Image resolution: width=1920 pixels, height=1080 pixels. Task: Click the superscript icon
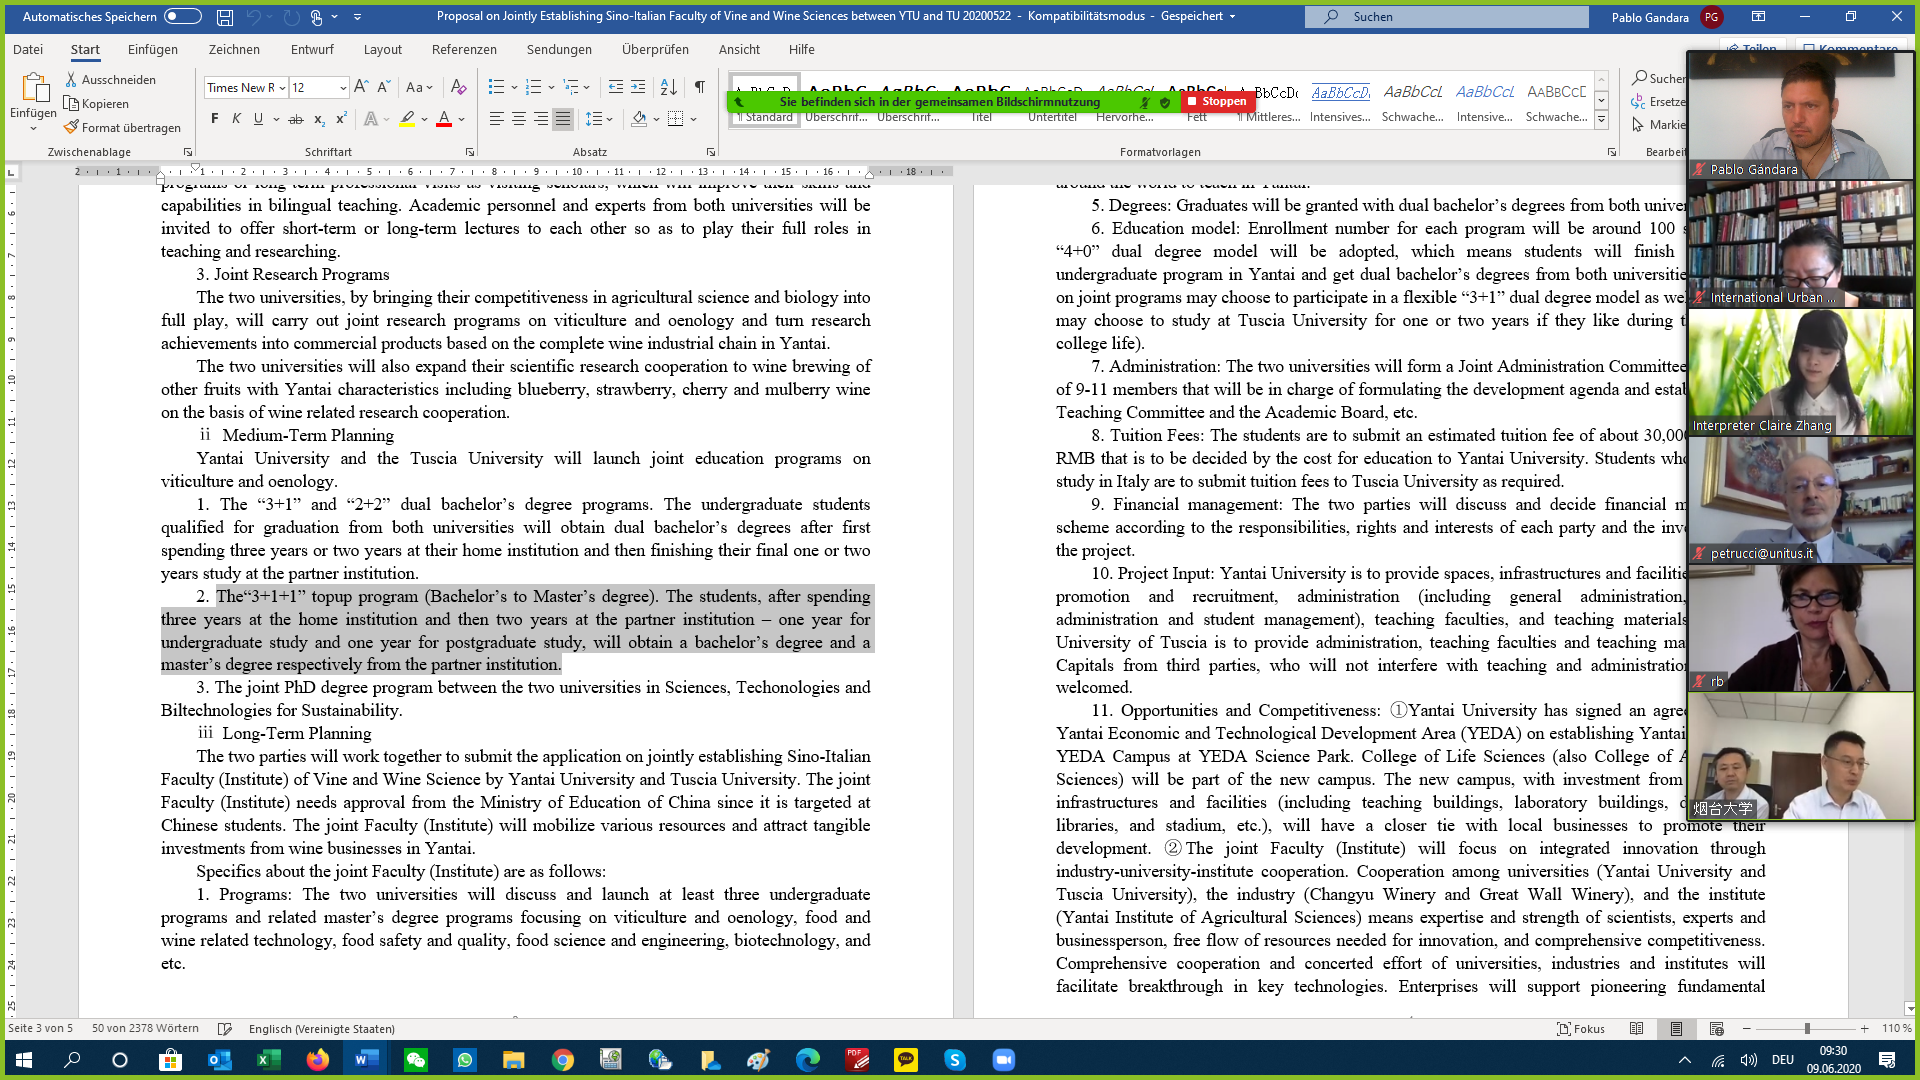[341, 119]
